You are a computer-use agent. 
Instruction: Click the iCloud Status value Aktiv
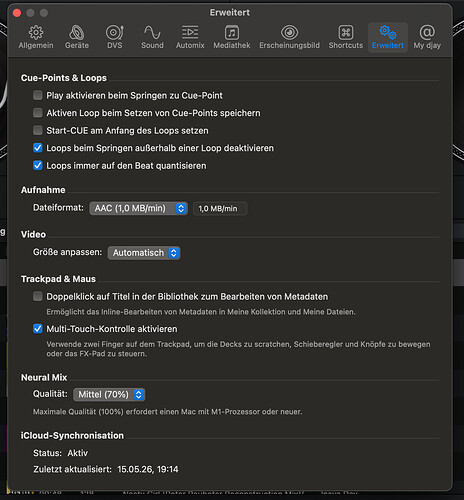coord(78,453)
